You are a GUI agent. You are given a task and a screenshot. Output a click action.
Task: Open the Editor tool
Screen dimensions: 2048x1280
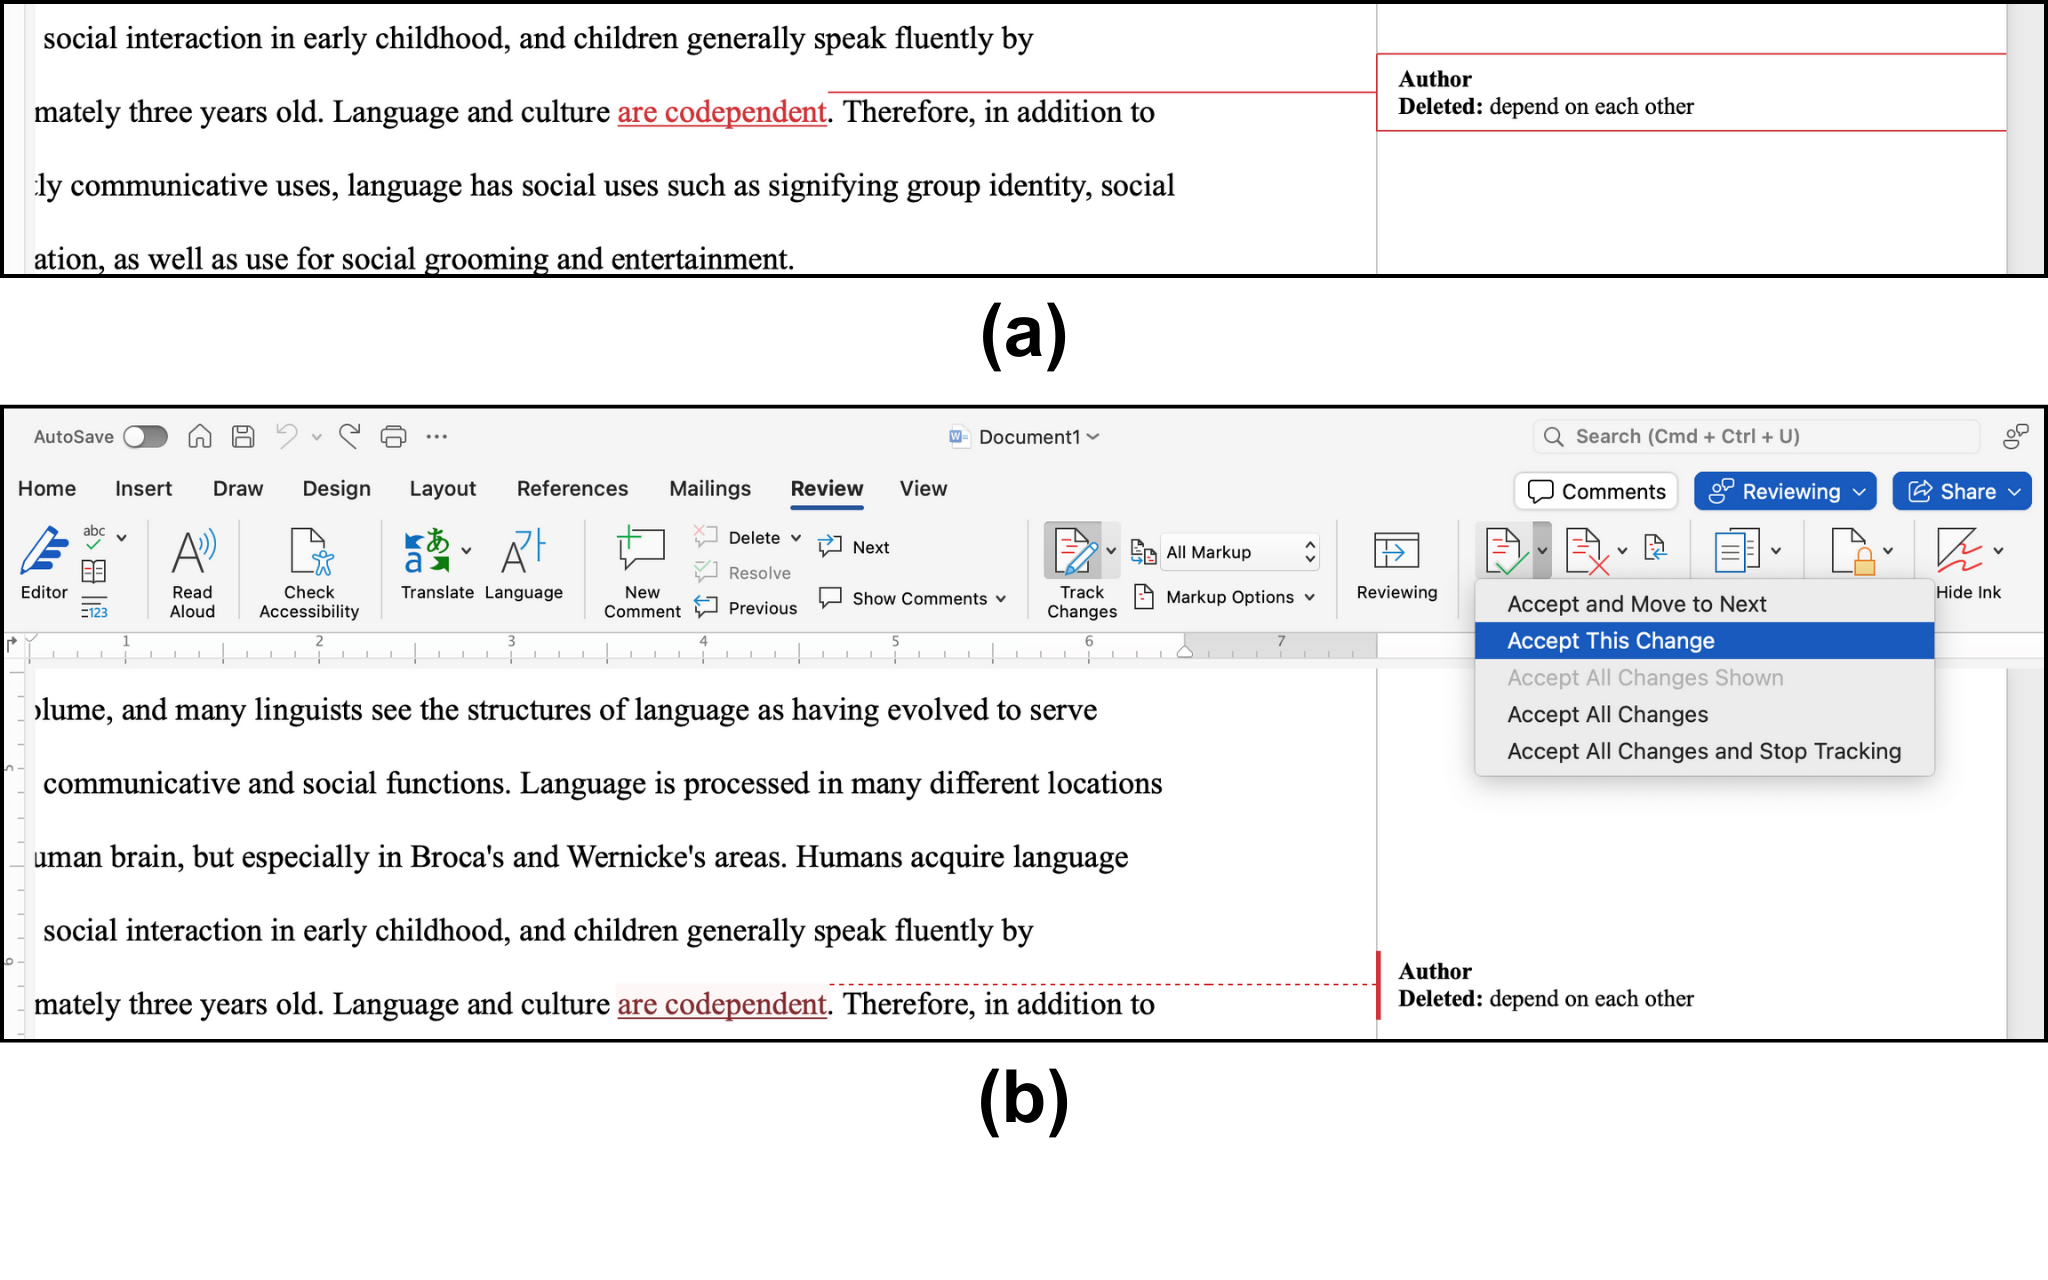coord(44,562)
